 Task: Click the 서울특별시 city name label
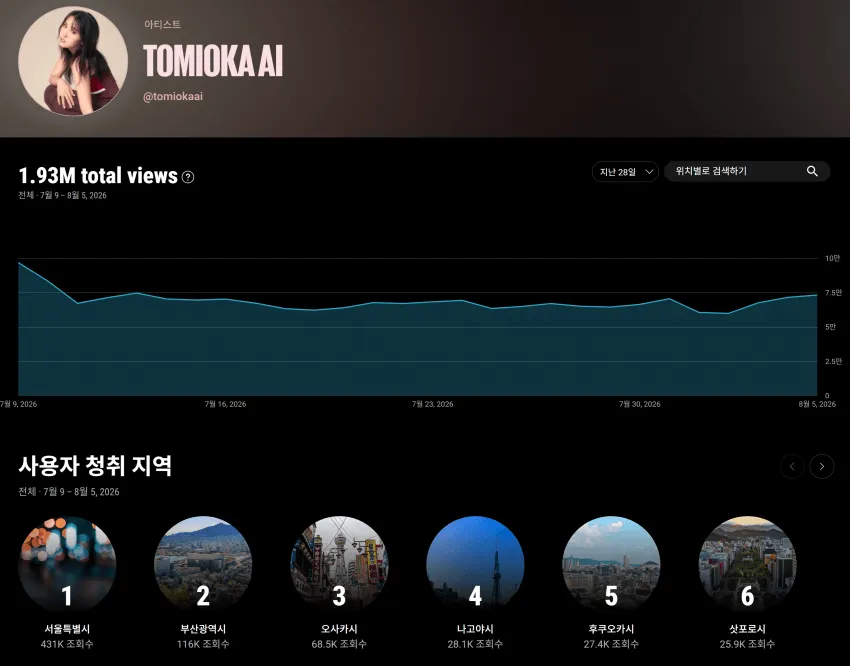coord(67,629)
